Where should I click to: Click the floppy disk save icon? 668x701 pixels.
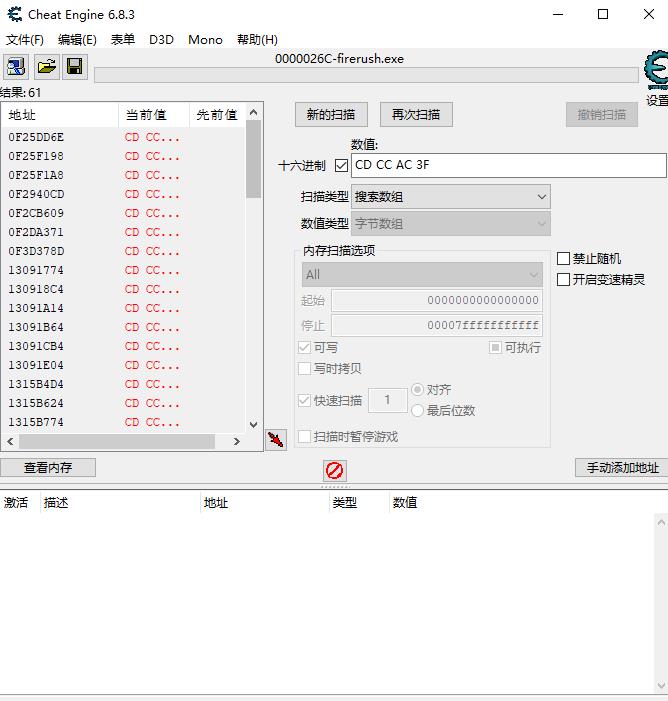click(x=75, y=67)
